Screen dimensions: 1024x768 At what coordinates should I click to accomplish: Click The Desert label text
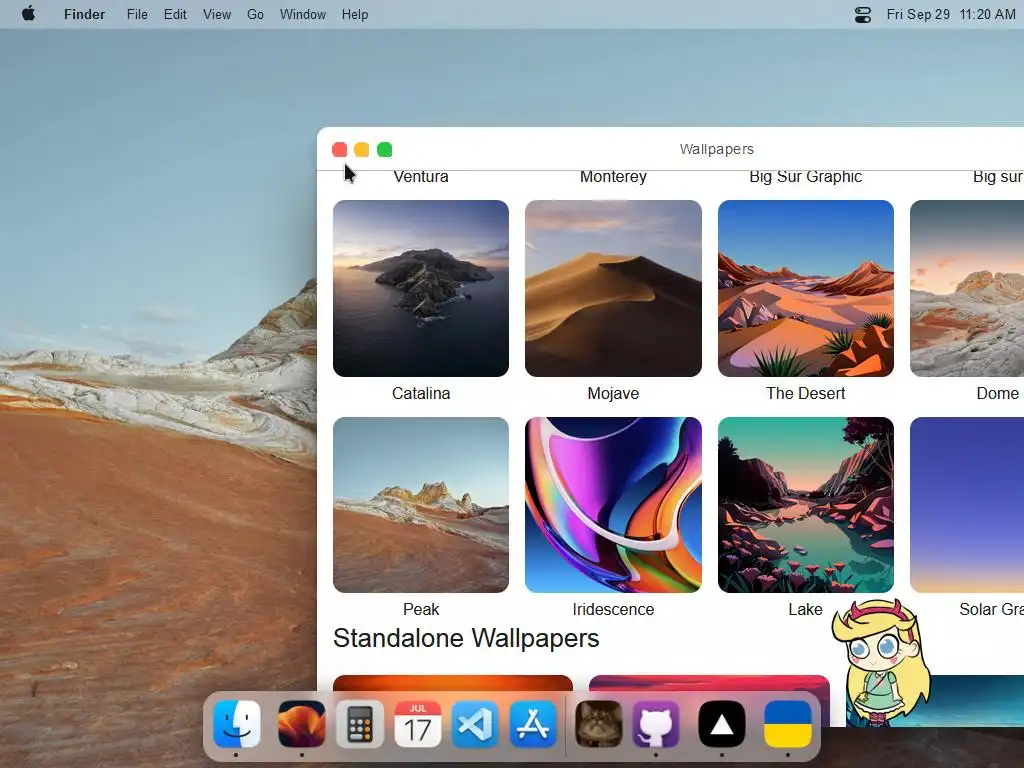806,393
